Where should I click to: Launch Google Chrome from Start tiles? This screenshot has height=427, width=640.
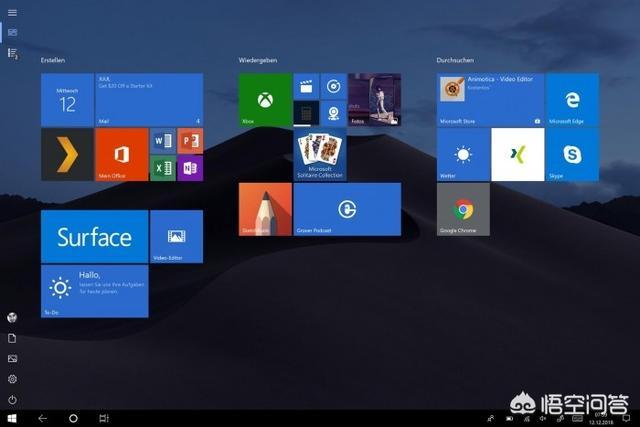pyautogui.click(x=463, y=209)
